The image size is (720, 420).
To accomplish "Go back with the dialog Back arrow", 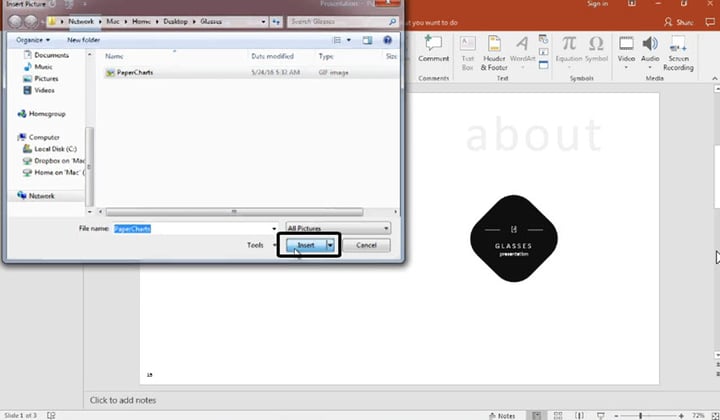I will (x=16, y=21).
